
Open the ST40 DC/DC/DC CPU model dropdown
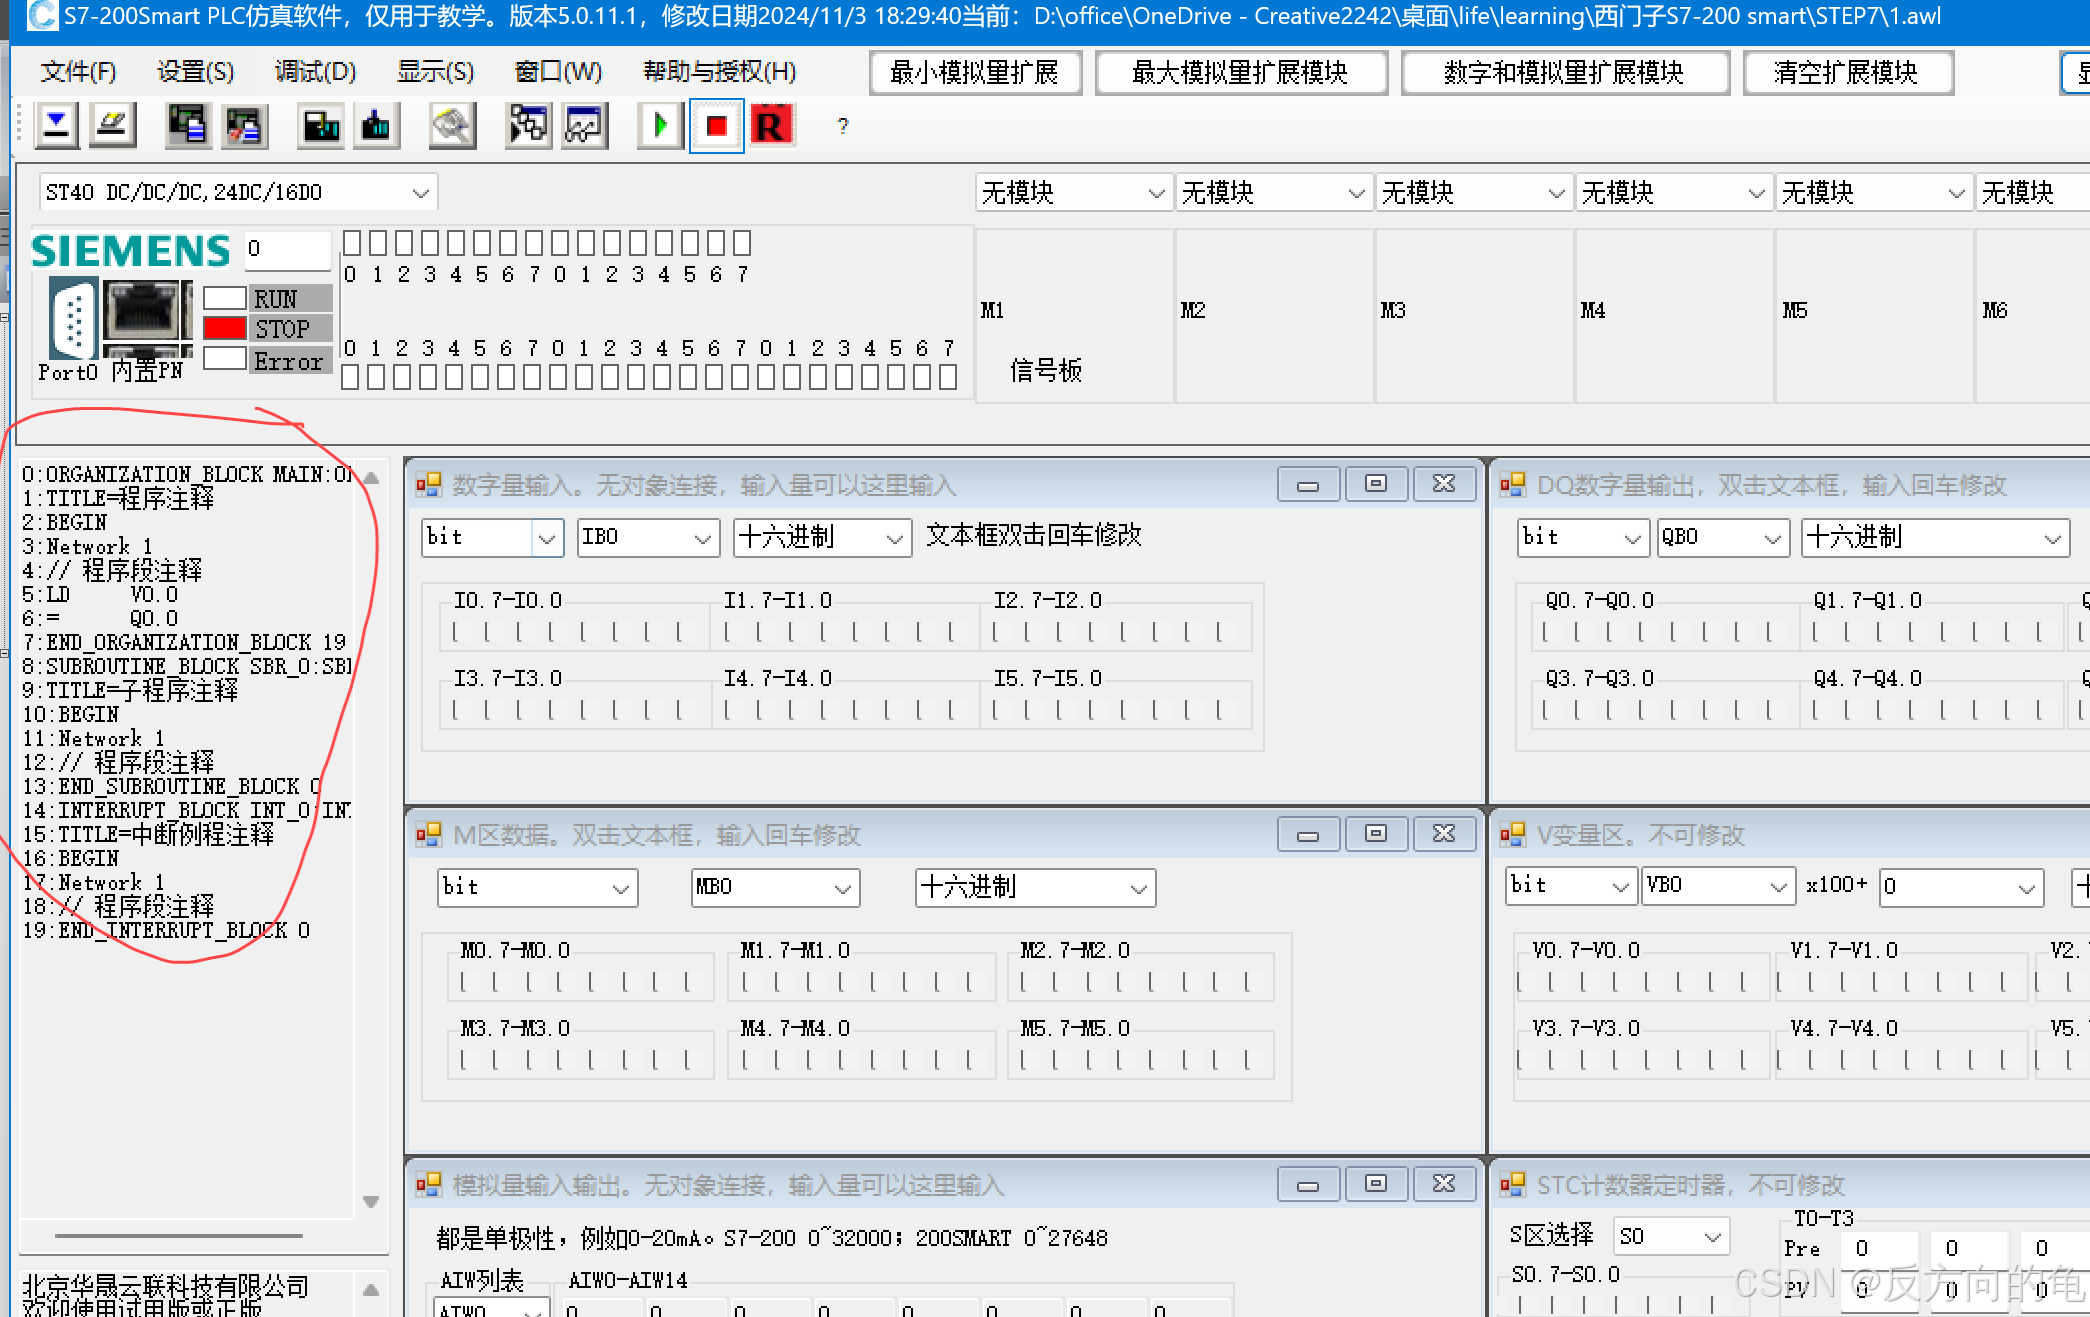point(420,192)
